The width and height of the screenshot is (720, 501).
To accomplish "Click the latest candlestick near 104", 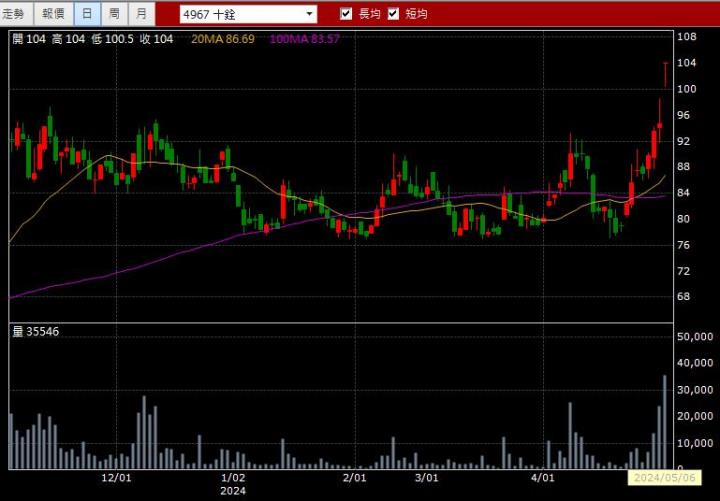I will tap(665, 74).
